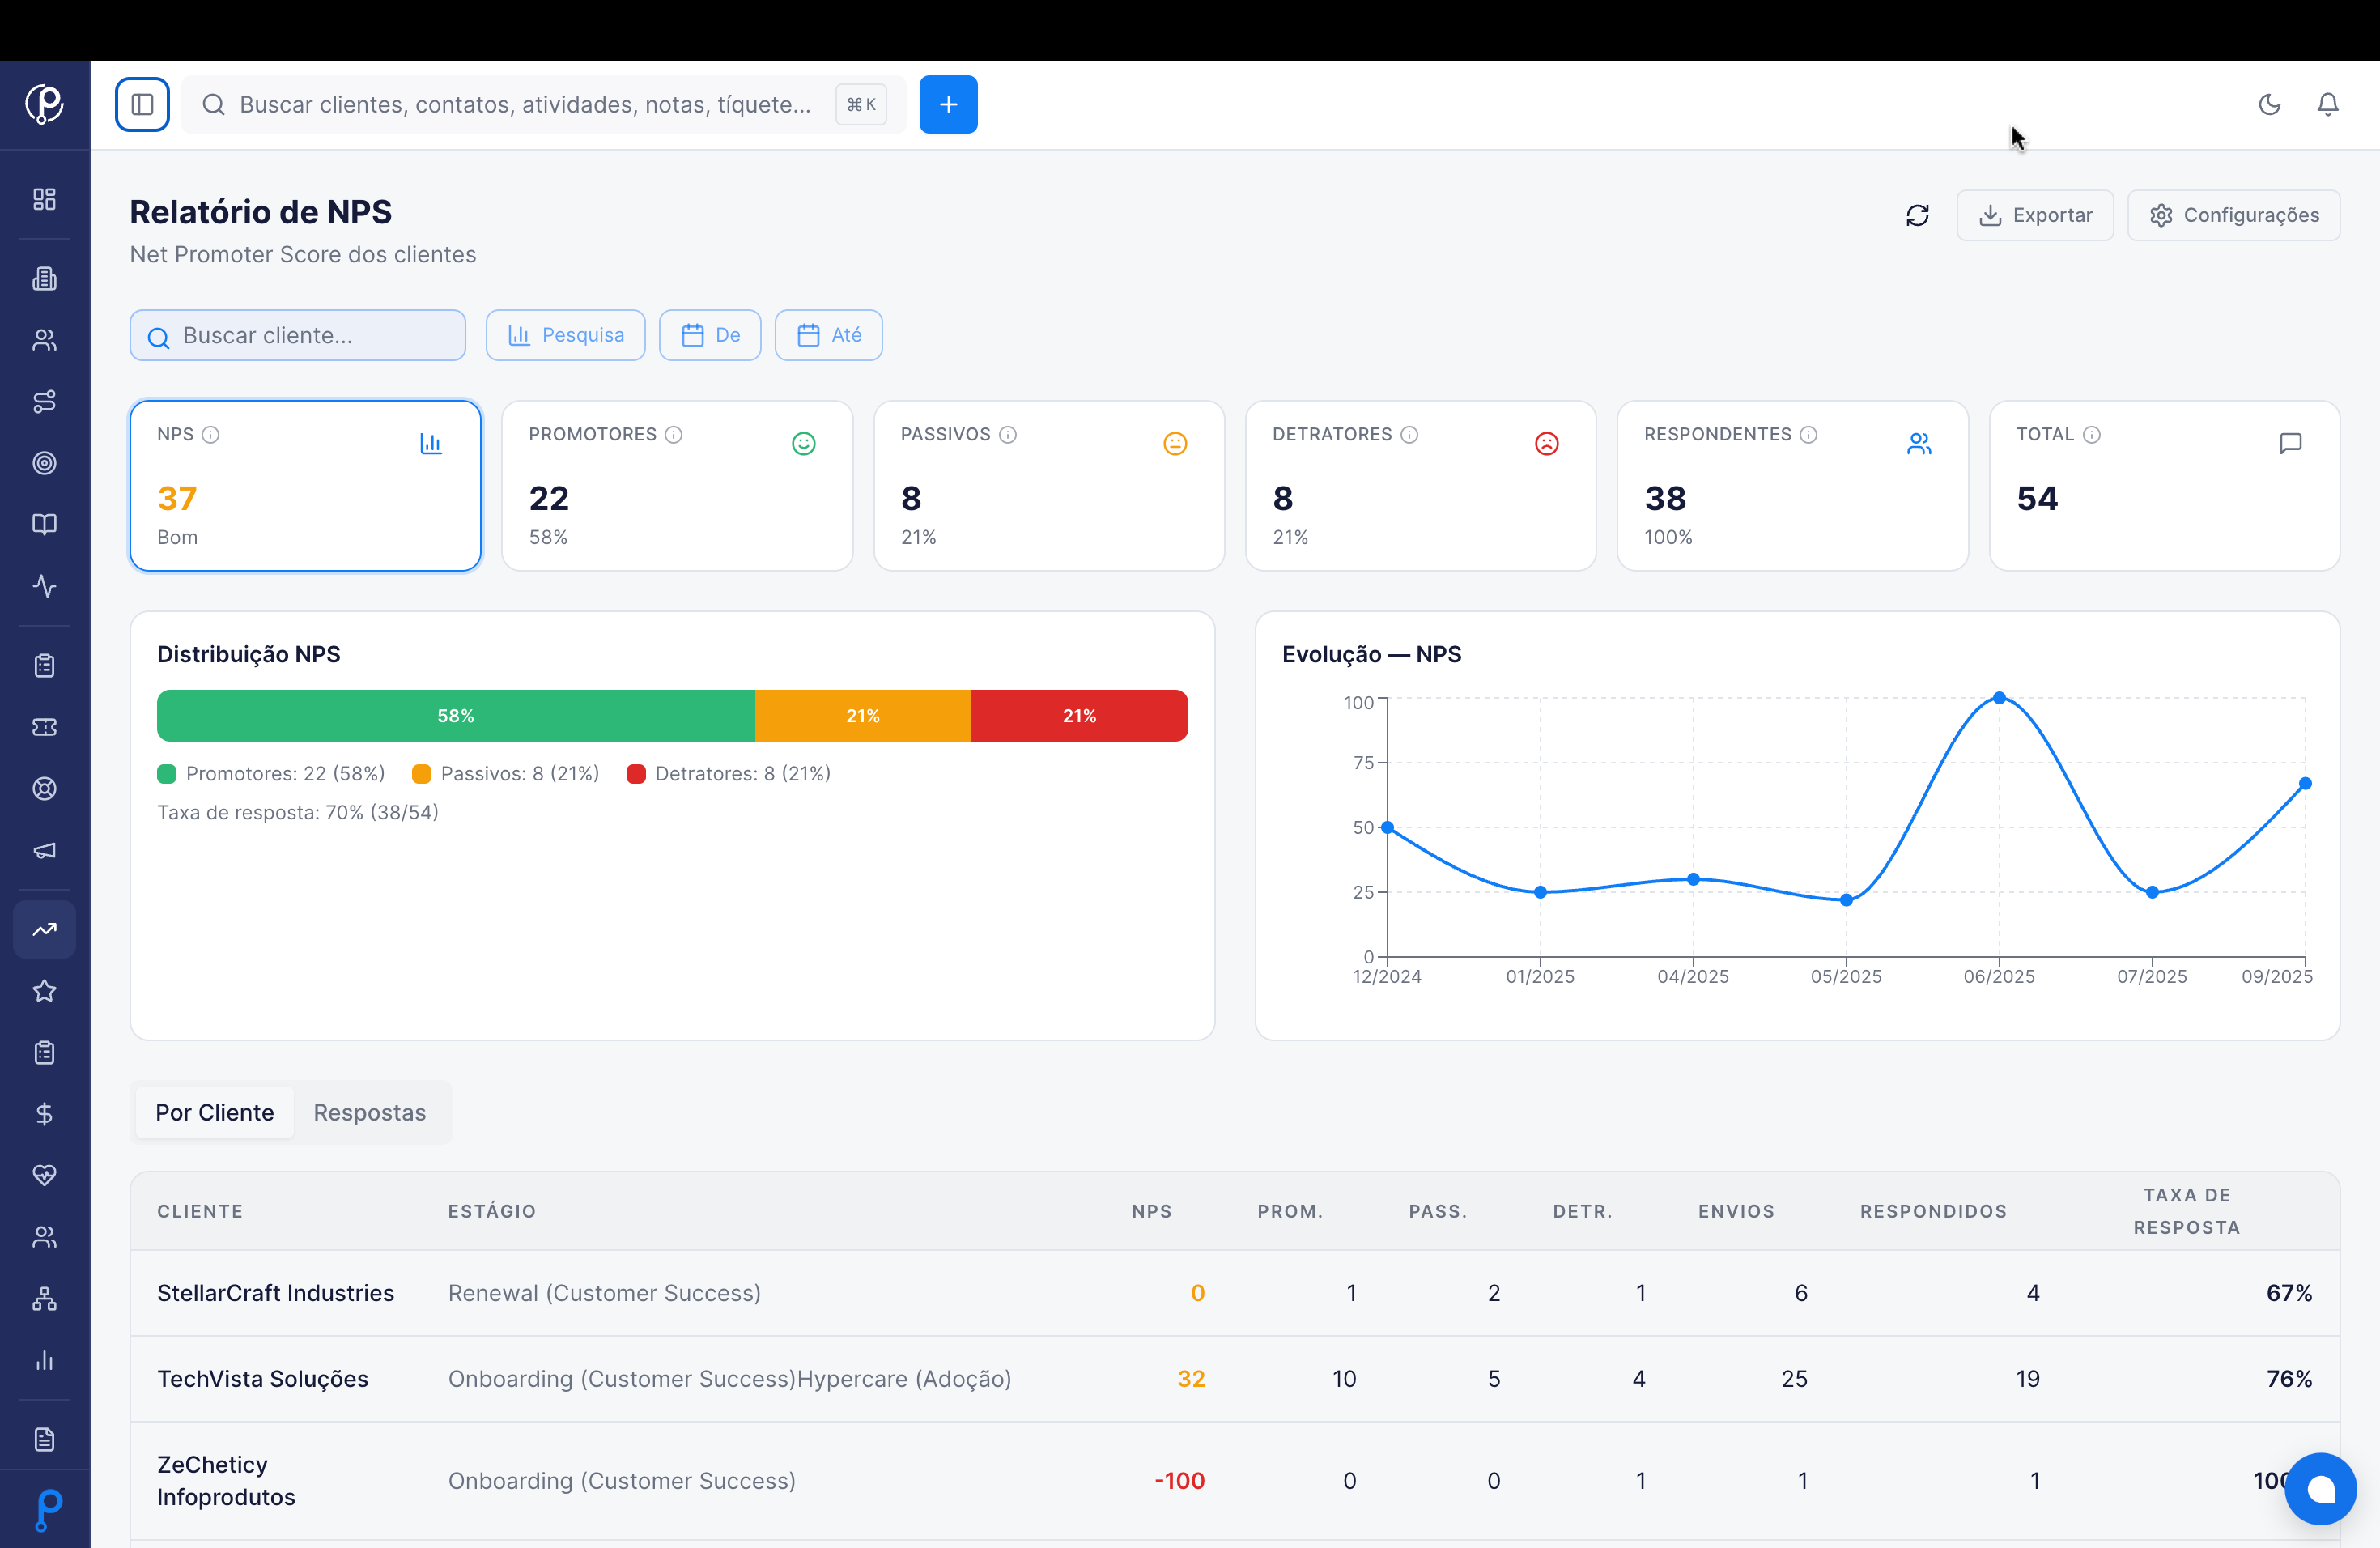Switch to the Por Cliente tab
The width and height of the screenshot is (2380, 1548).
click(x=214, y=1112)
